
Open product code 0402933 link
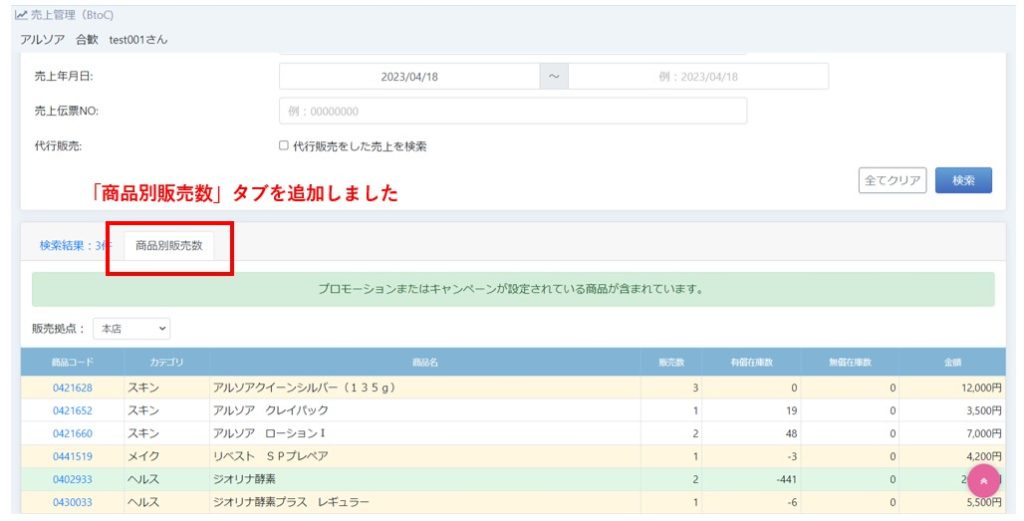[x=72, y=479]
